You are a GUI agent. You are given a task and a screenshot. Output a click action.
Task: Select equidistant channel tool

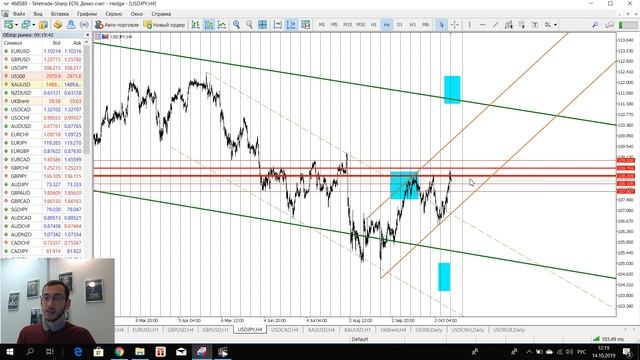[509, 25]
